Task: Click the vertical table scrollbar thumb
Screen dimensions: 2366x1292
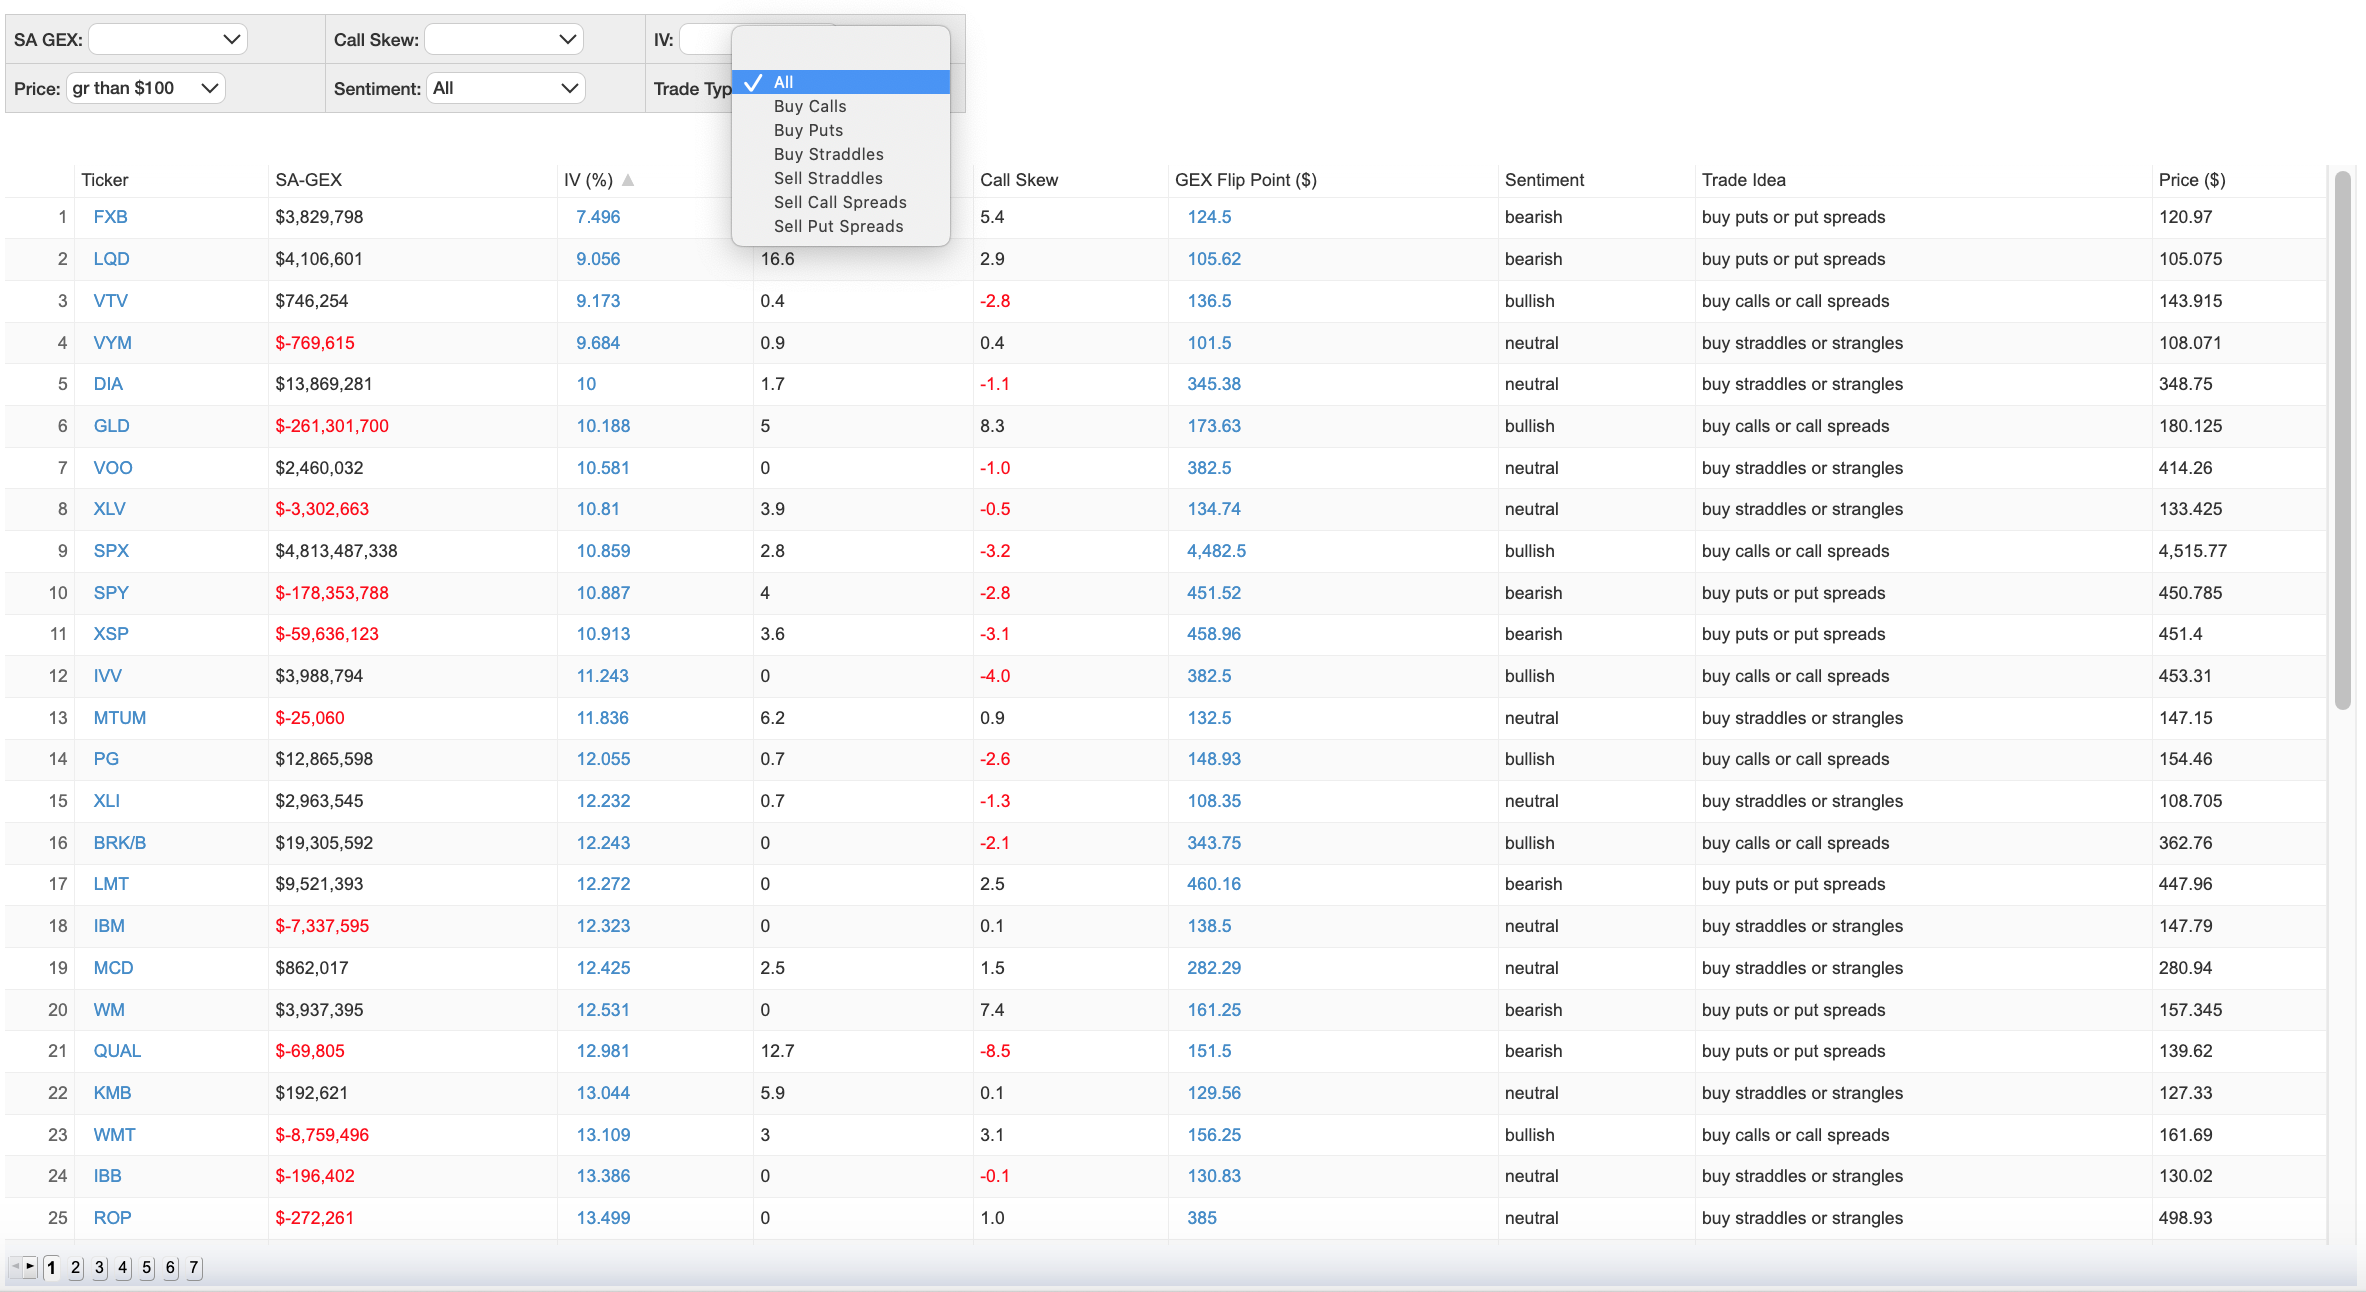Action: [x=2342, y=440]
